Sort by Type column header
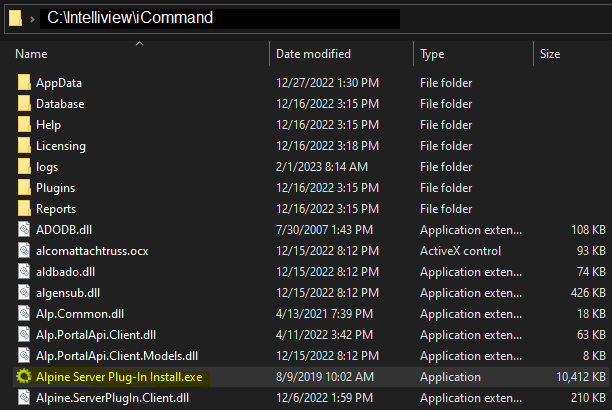612x410 pixels. click(433, 53)
